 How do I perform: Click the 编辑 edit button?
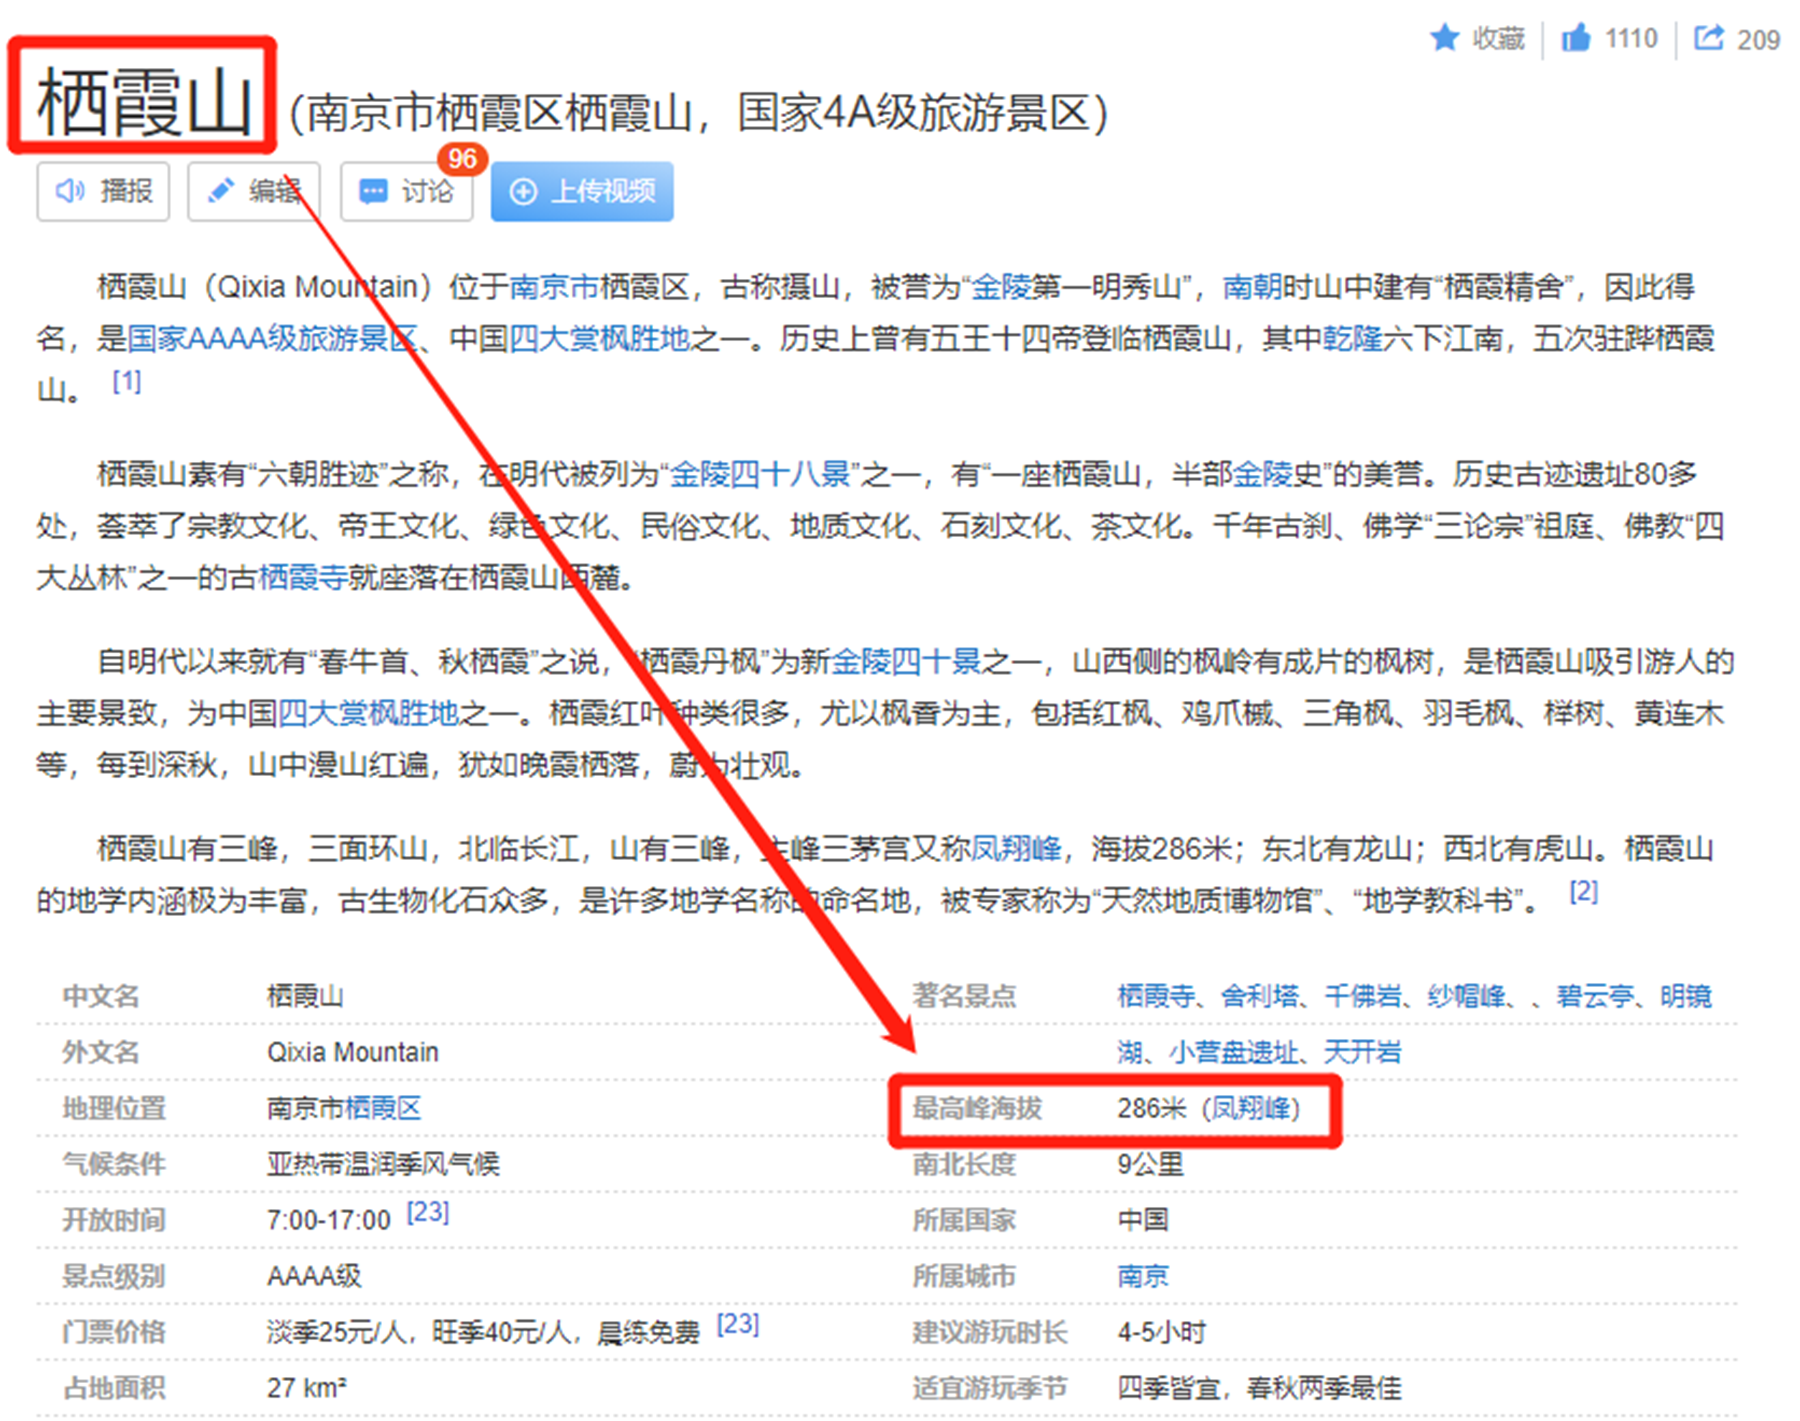[254, 191]
